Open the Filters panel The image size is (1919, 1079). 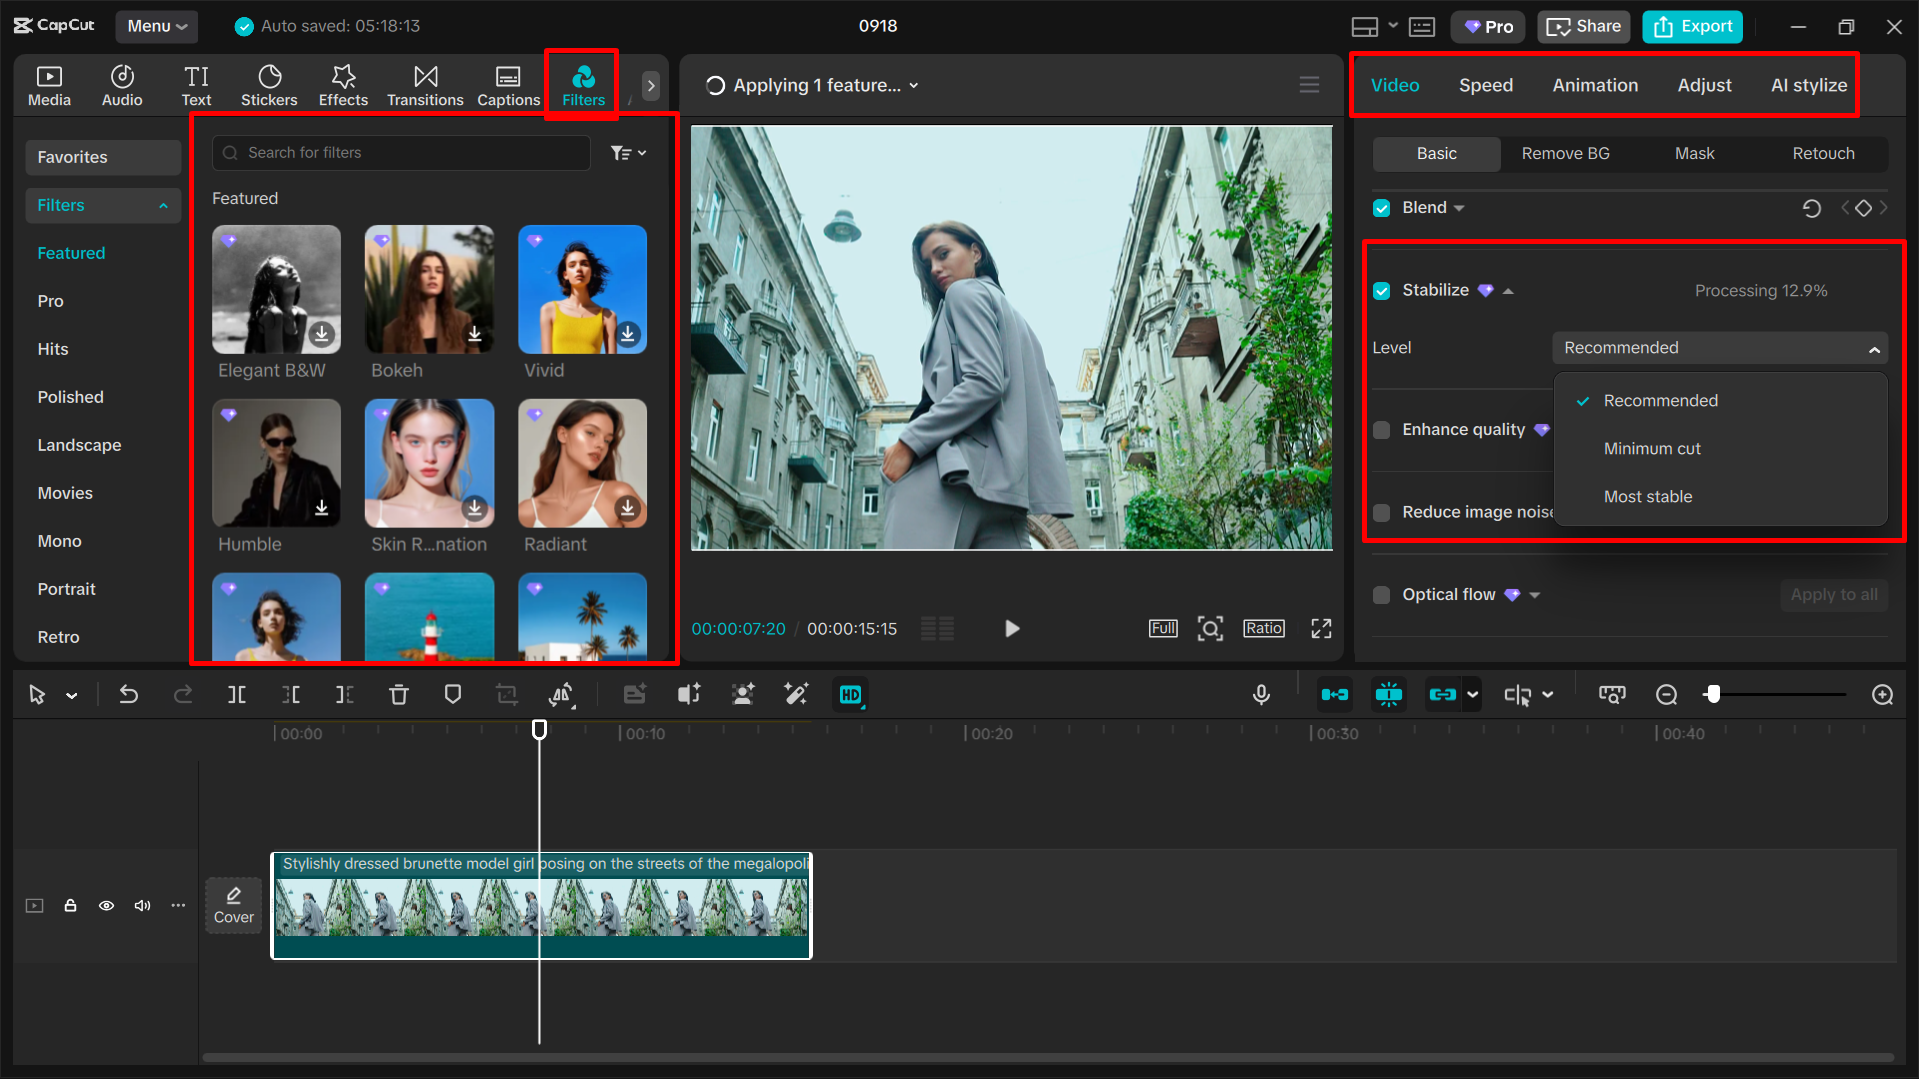pyautogui.click(x=583, y=85)
